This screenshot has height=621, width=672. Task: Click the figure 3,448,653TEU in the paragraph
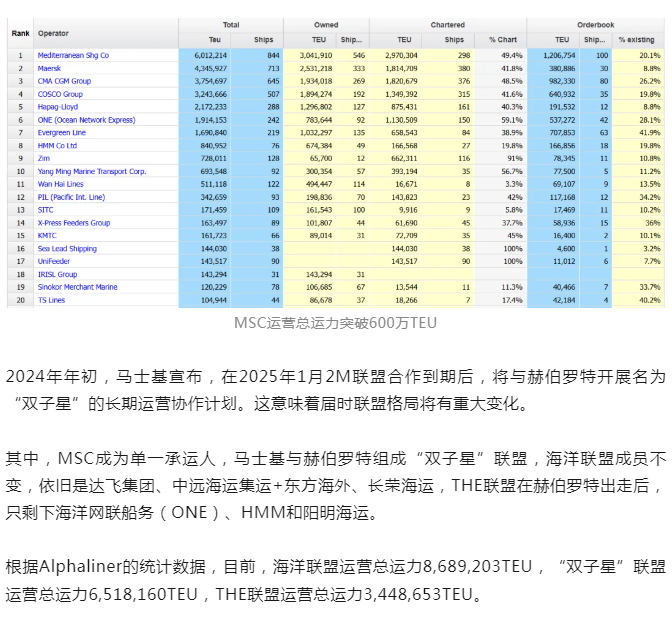(418, 594)
